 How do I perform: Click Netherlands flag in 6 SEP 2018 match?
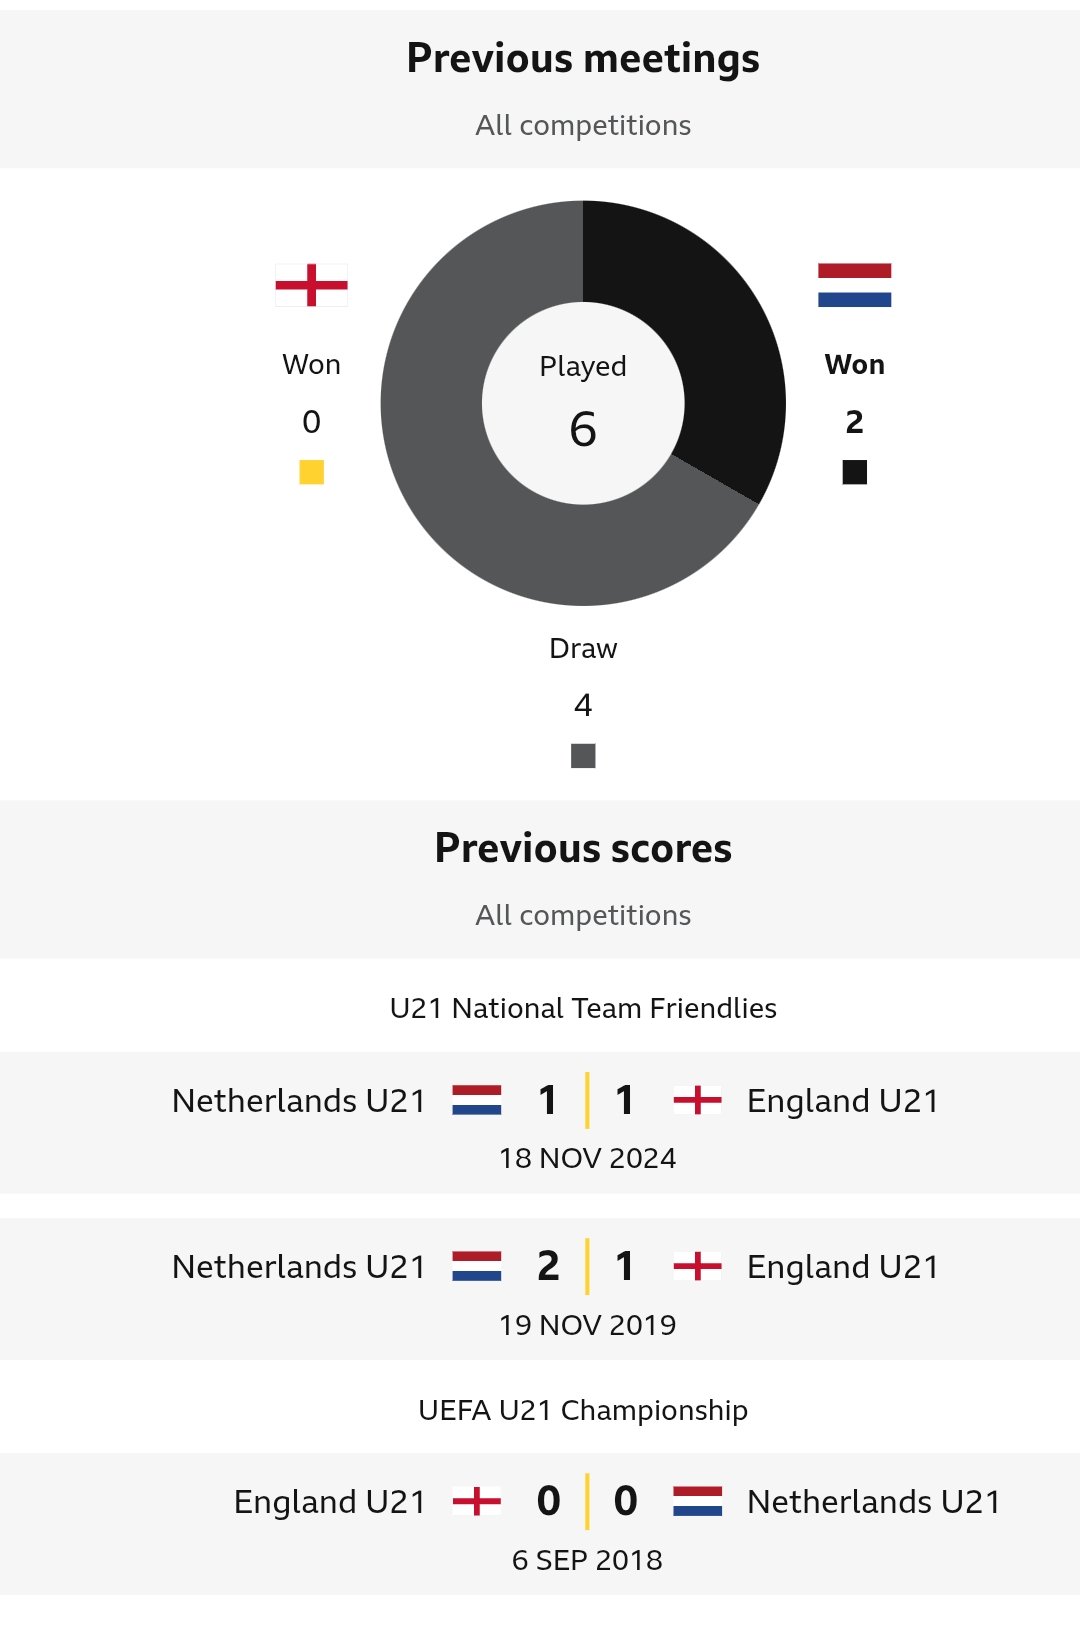click(697, 1501)
